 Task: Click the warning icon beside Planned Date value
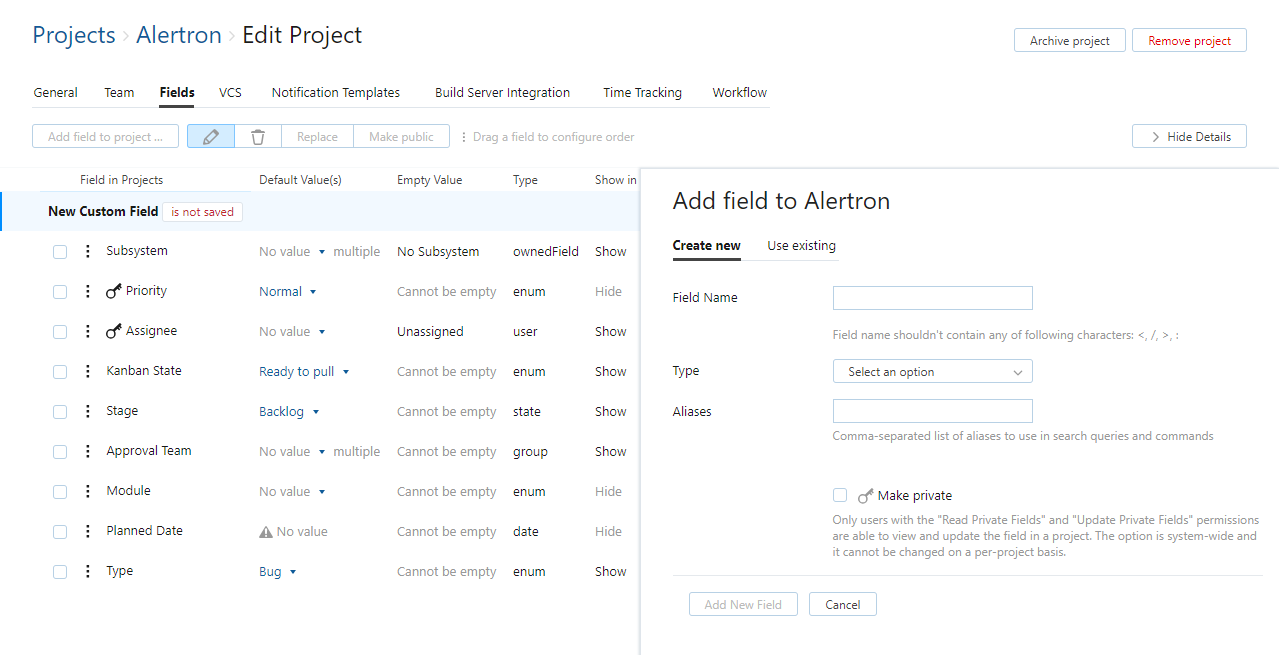tap(265, 531)
